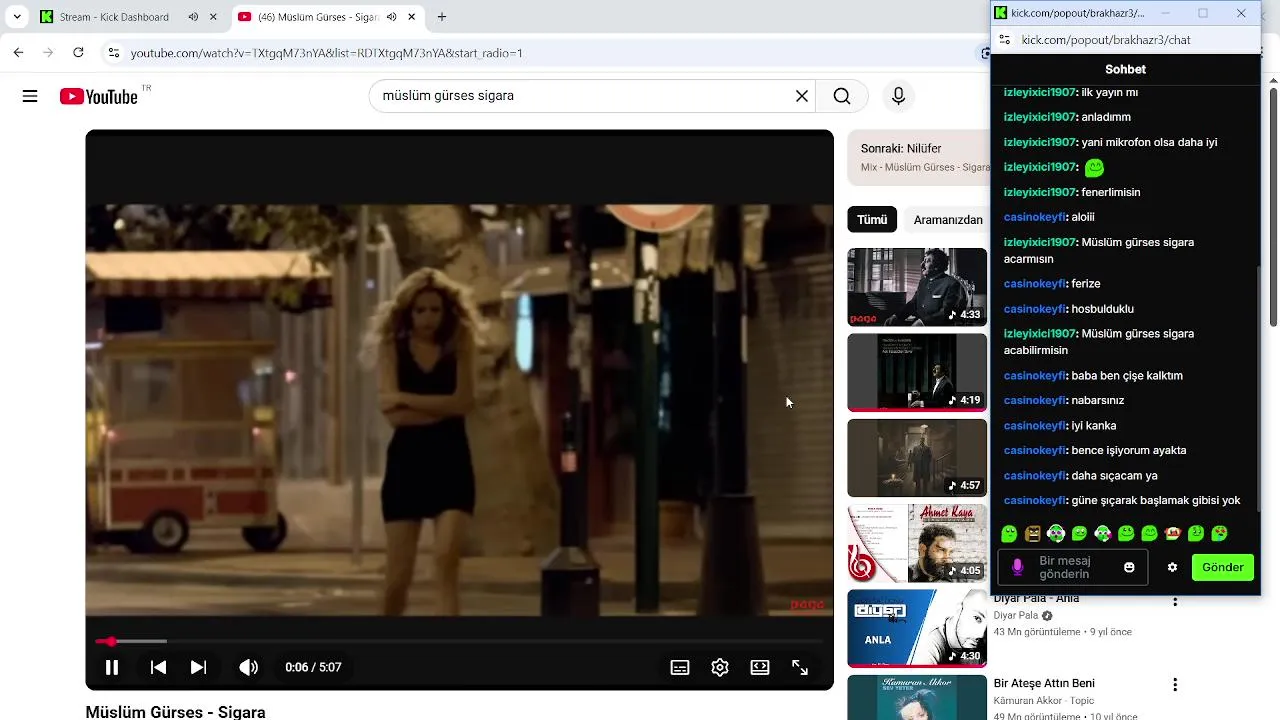
Task: Open the Diyar Pala ANLA thumbnail
Action: 917,628
